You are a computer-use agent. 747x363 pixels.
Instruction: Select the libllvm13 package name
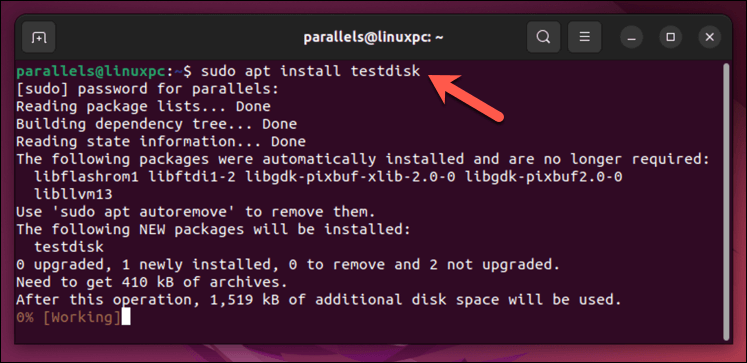click(73, 195)
